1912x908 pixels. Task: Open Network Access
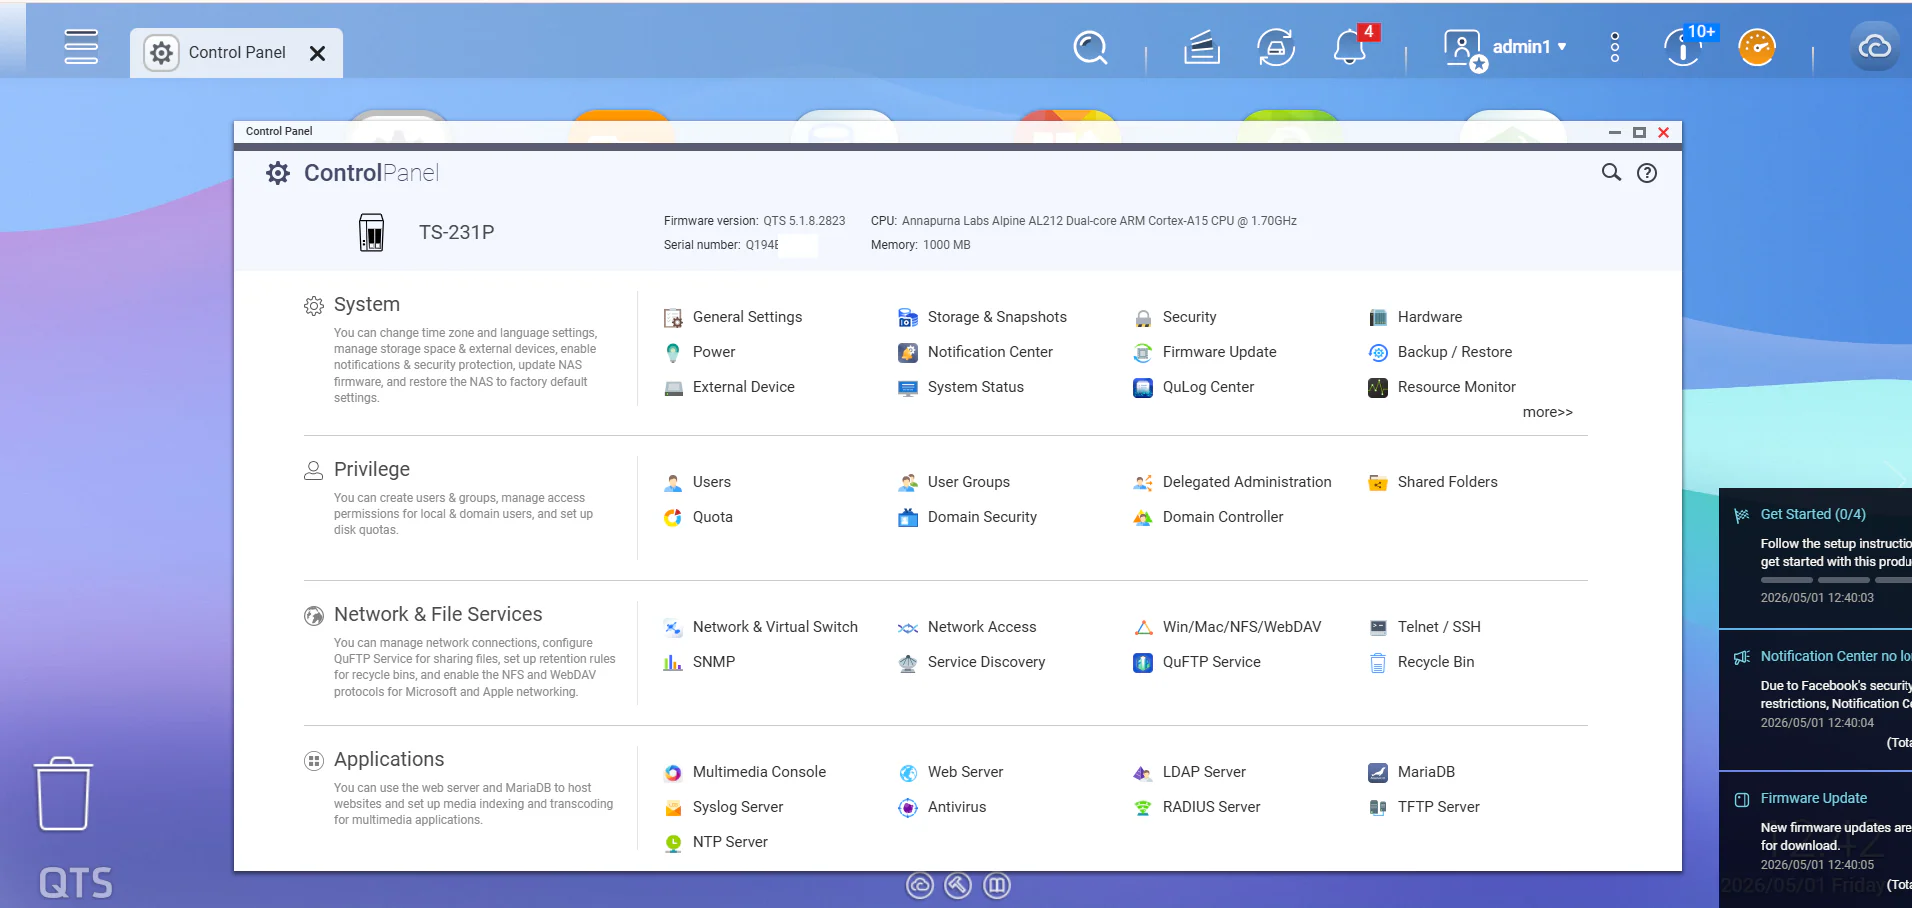(967, 627)
